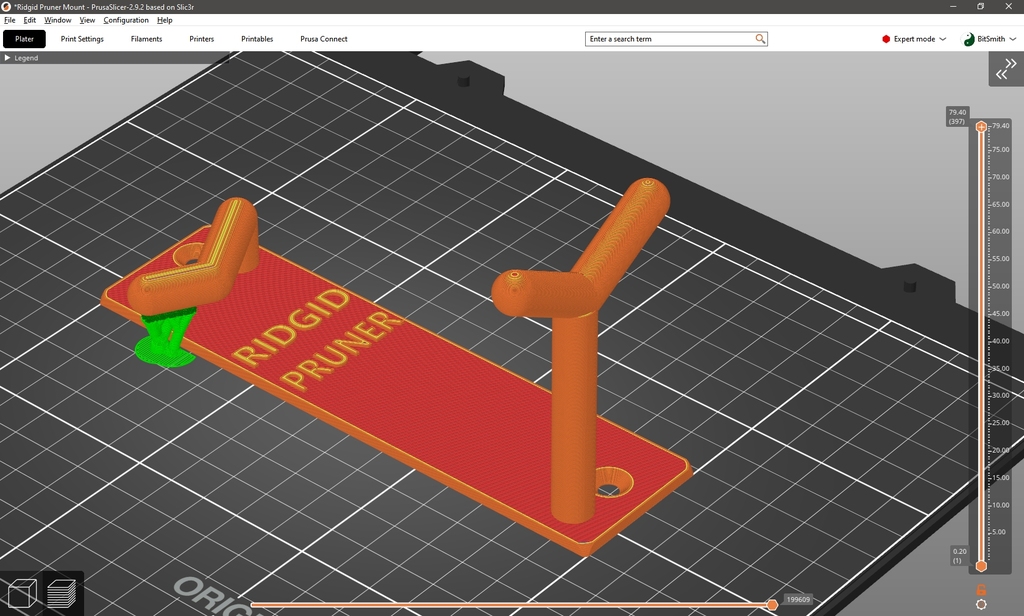Open the Configuration menu
Viewport: 1024px width, 616px height.
tap(125, 20)
